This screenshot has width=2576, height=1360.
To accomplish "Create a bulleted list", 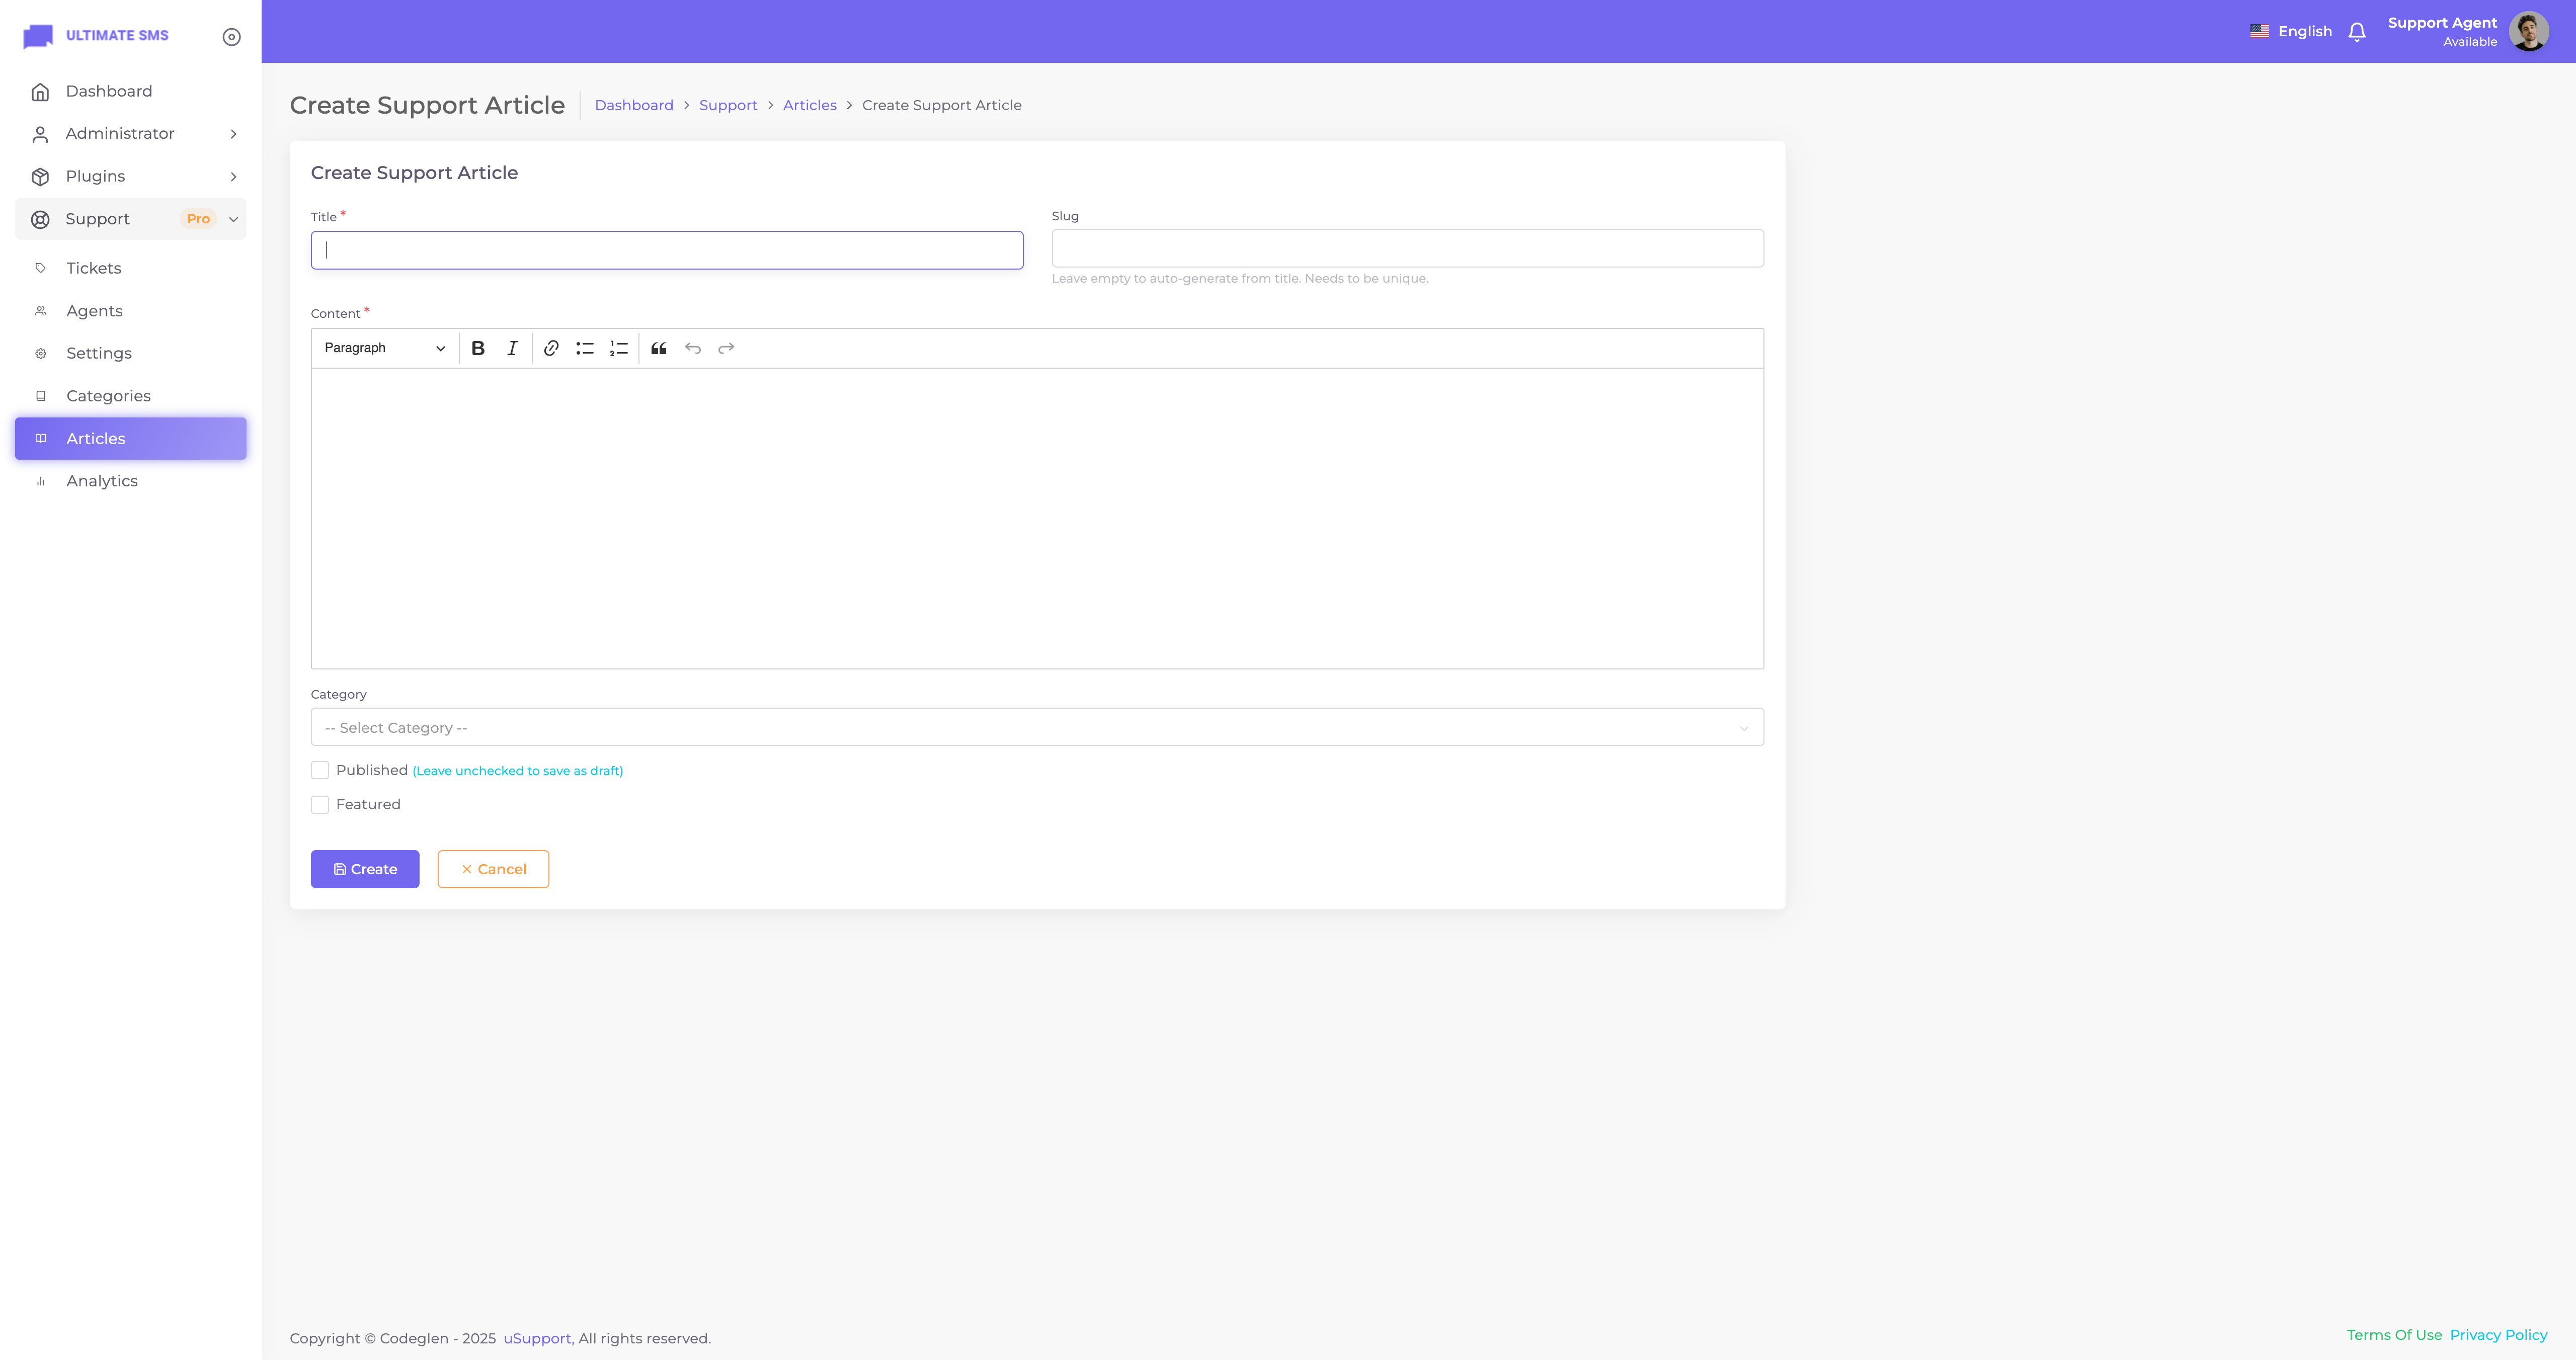I will tap(585, 348).
